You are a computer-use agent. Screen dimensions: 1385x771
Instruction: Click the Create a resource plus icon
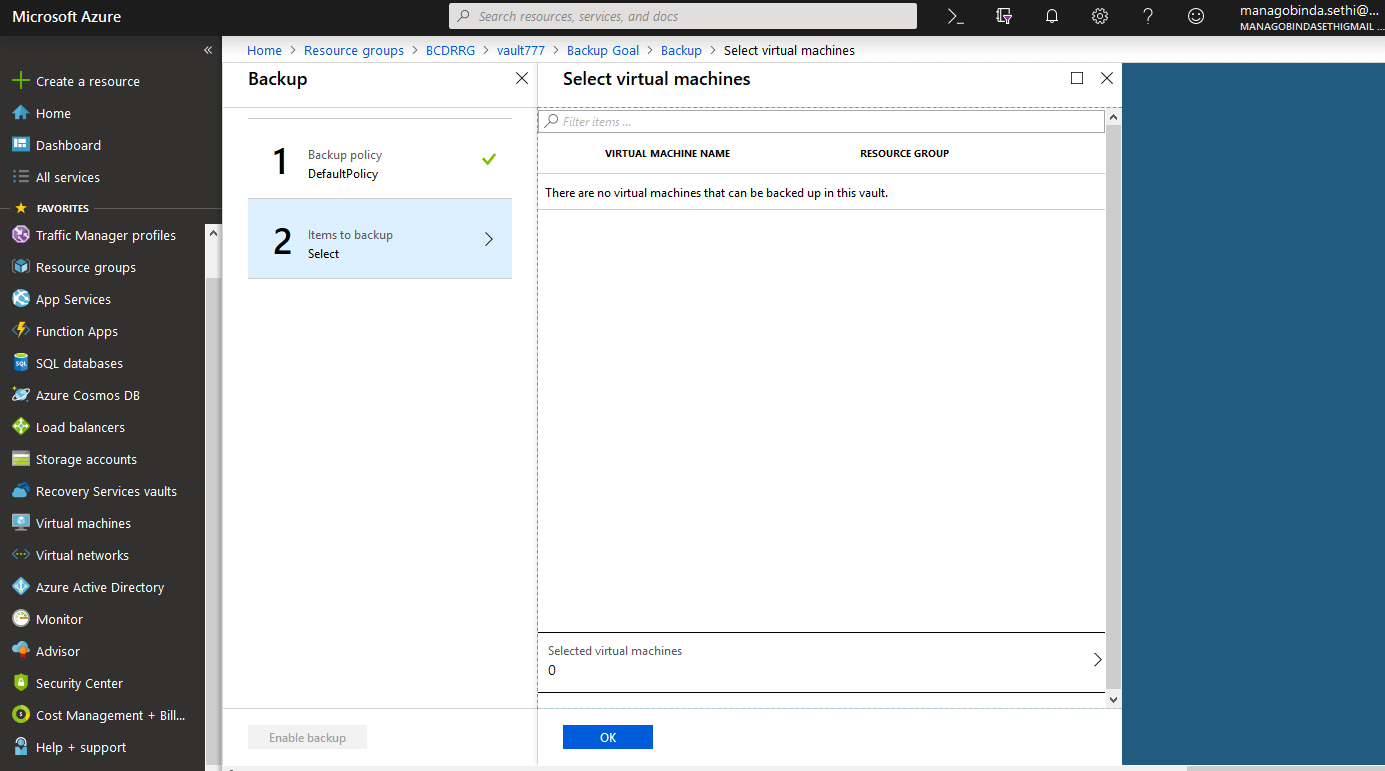(20, 81)
